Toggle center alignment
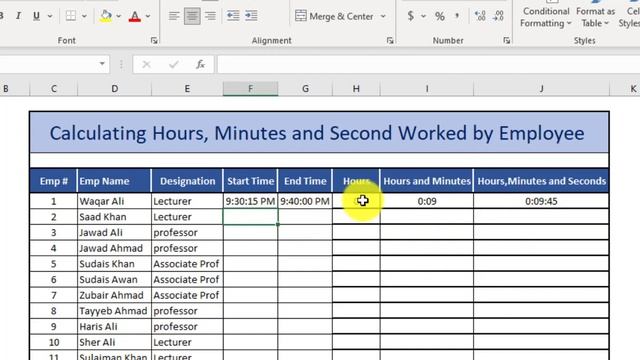 [192, 16]
